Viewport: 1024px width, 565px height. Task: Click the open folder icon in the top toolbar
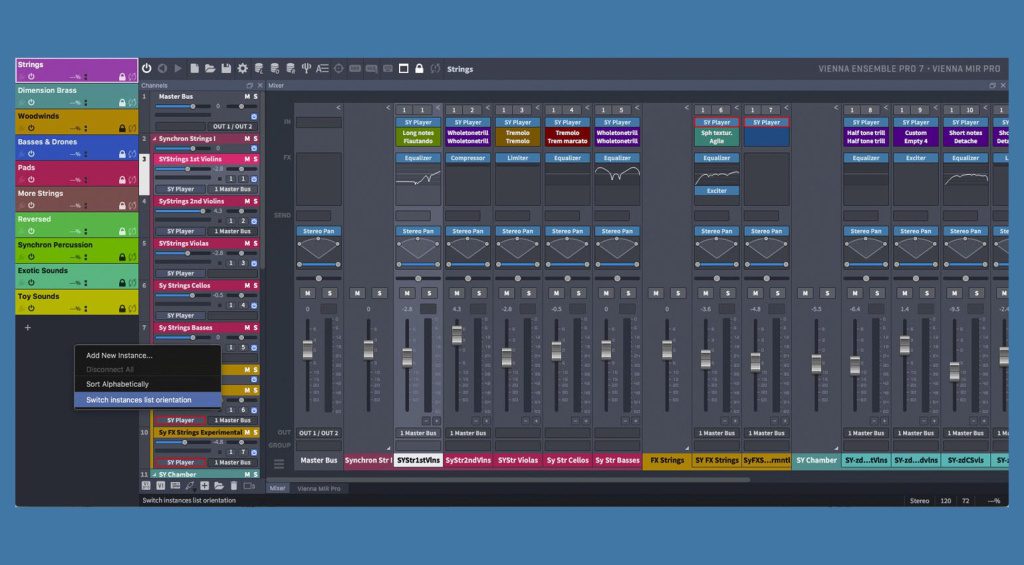point(211,69)
